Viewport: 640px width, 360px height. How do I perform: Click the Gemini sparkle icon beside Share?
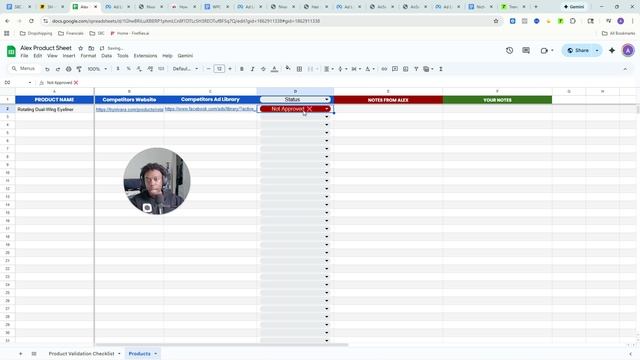click(x=612, y=51)
